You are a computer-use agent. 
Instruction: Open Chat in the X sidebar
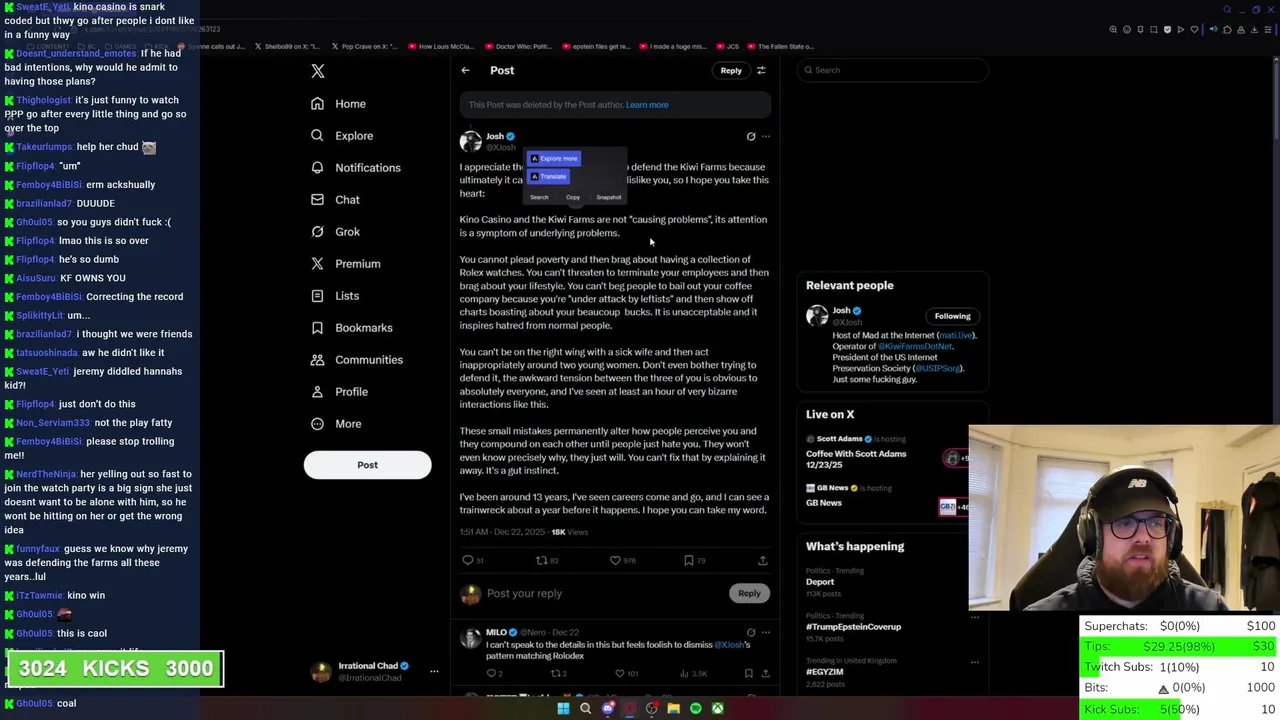point(335,200)
